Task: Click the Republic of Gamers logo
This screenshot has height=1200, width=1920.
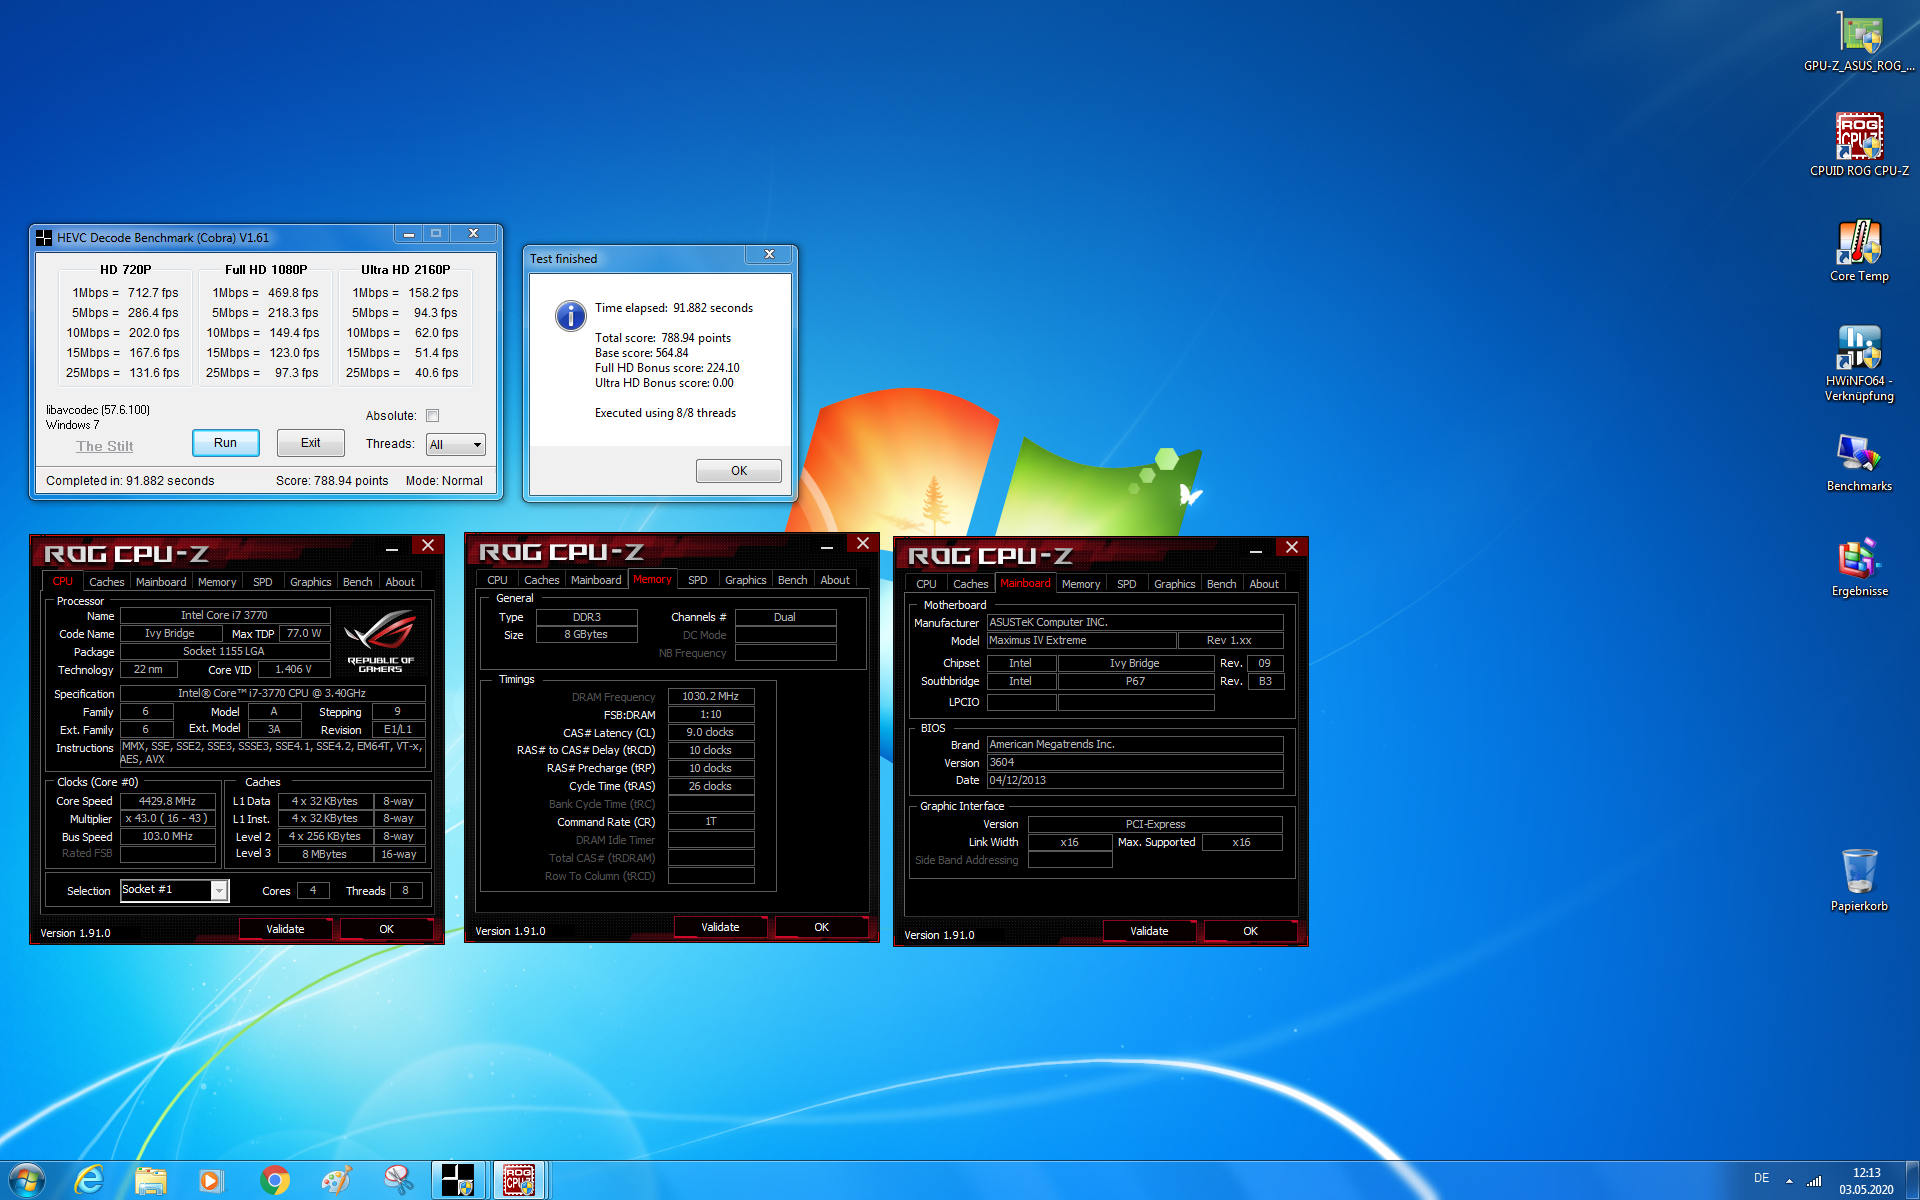Action: [380, 641]
